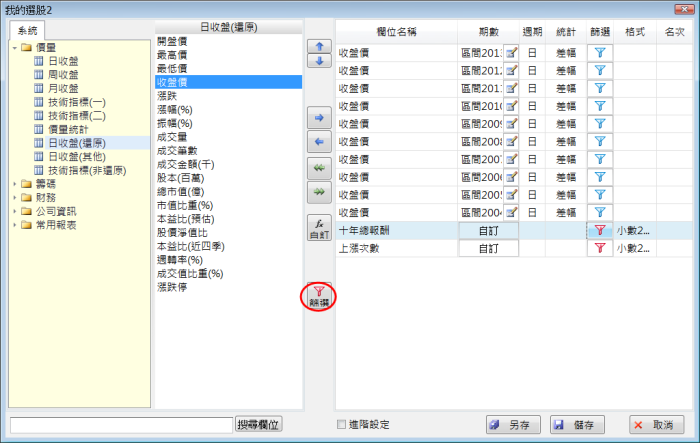Remove field using the single left arrow

[x=319, y=142]
